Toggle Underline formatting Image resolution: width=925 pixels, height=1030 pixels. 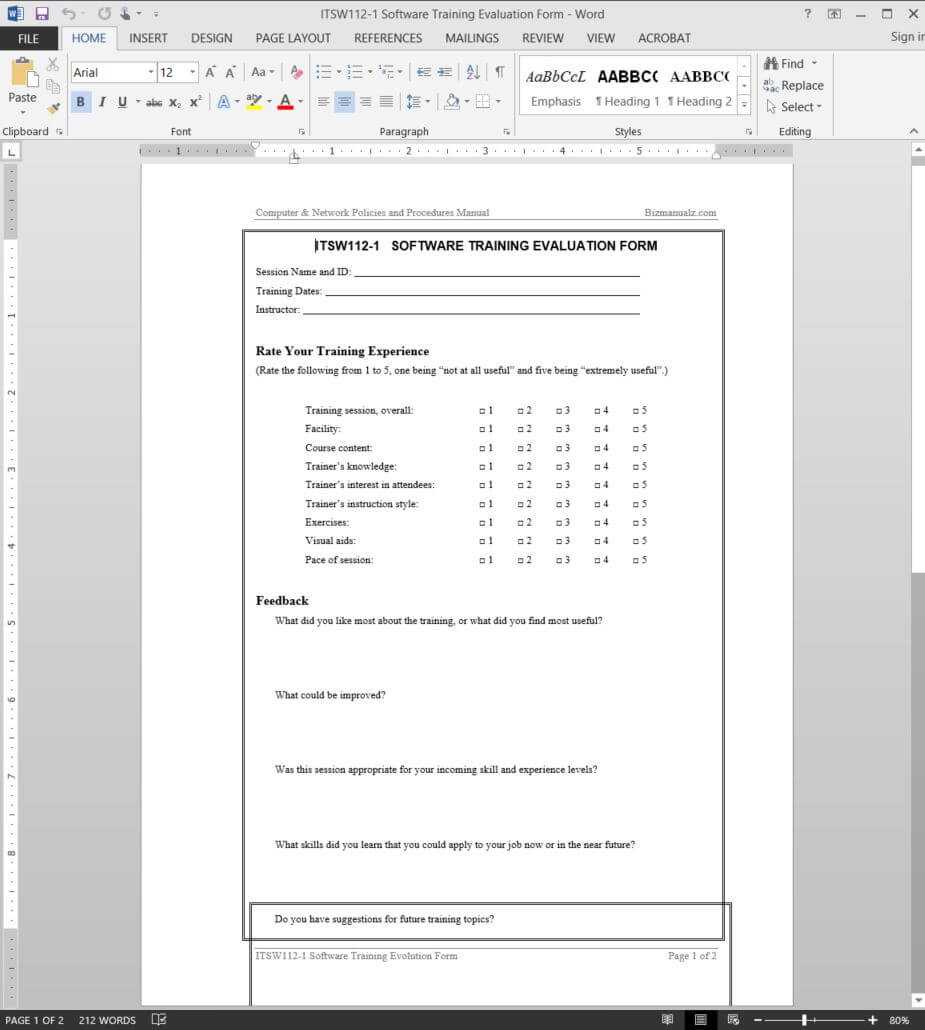tap(122, 102)
